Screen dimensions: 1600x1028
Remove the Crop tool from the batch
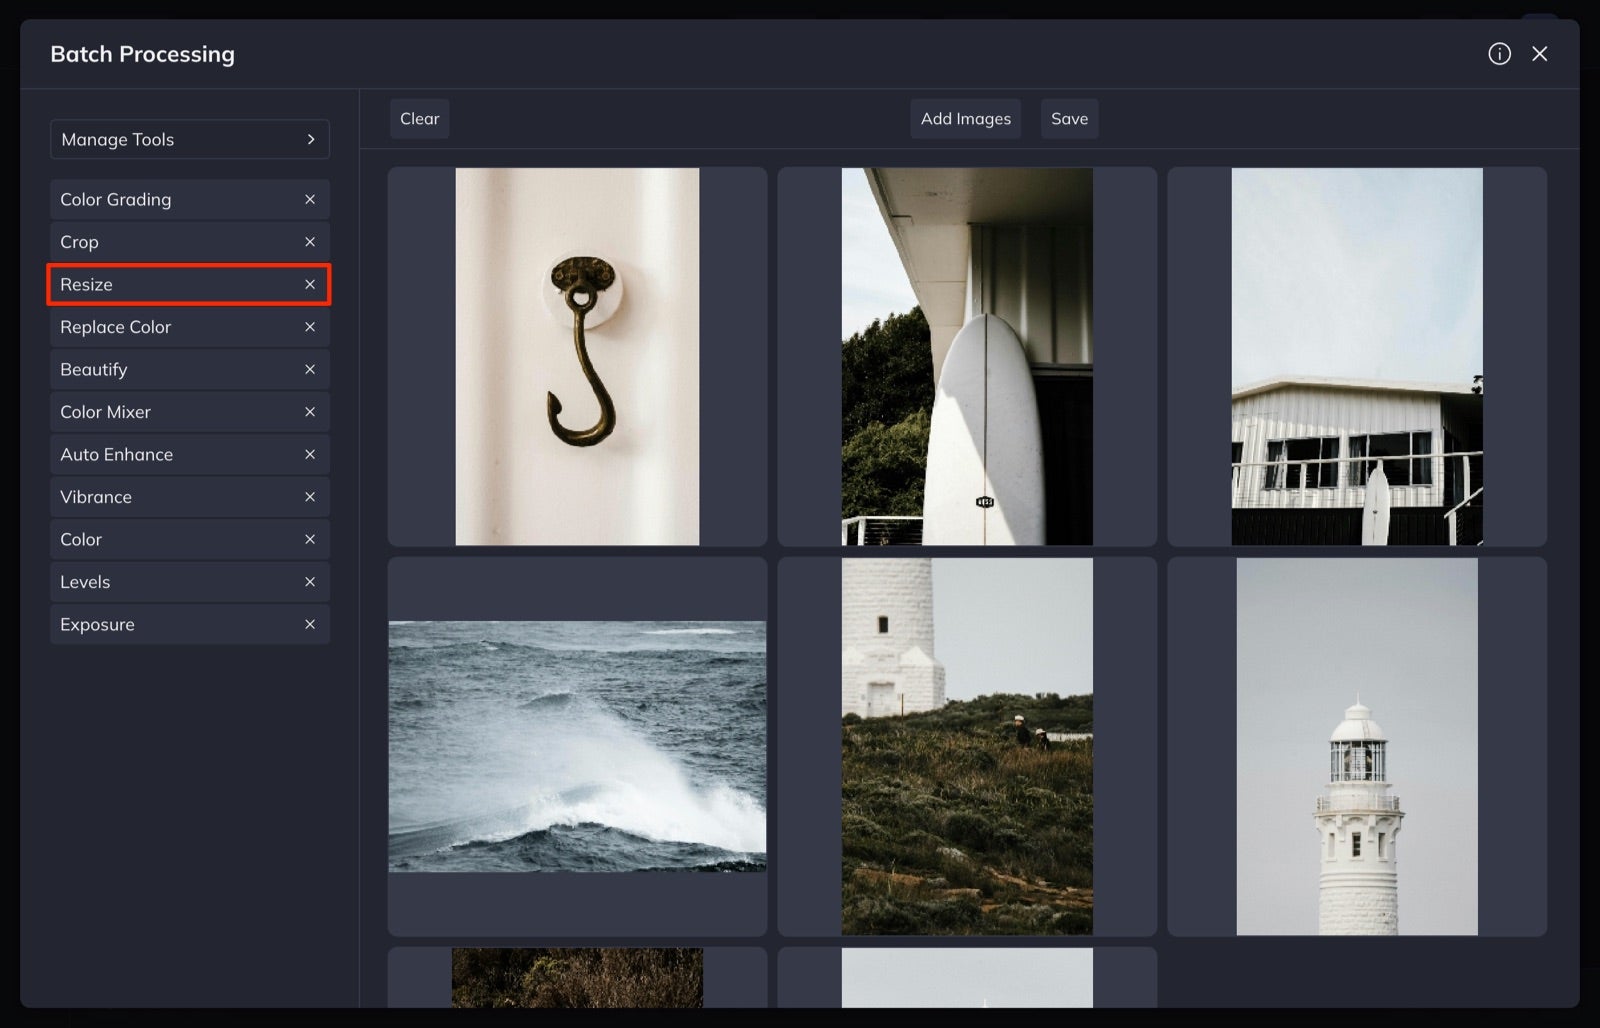310,241
